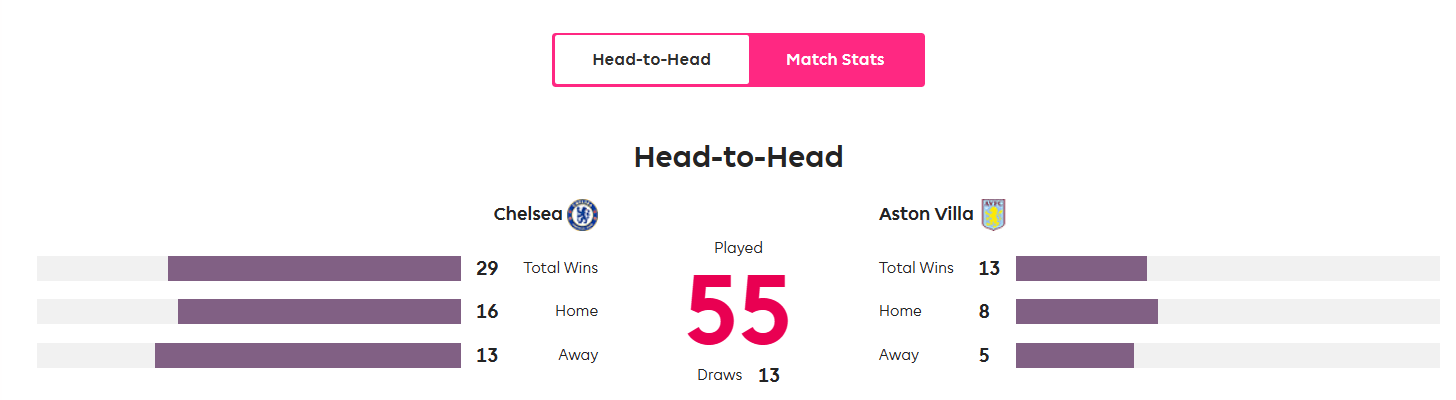Viewport: 1456px width, 400px height.
Task: Open the Match Stats tab
Action: [x=835, y=60]
